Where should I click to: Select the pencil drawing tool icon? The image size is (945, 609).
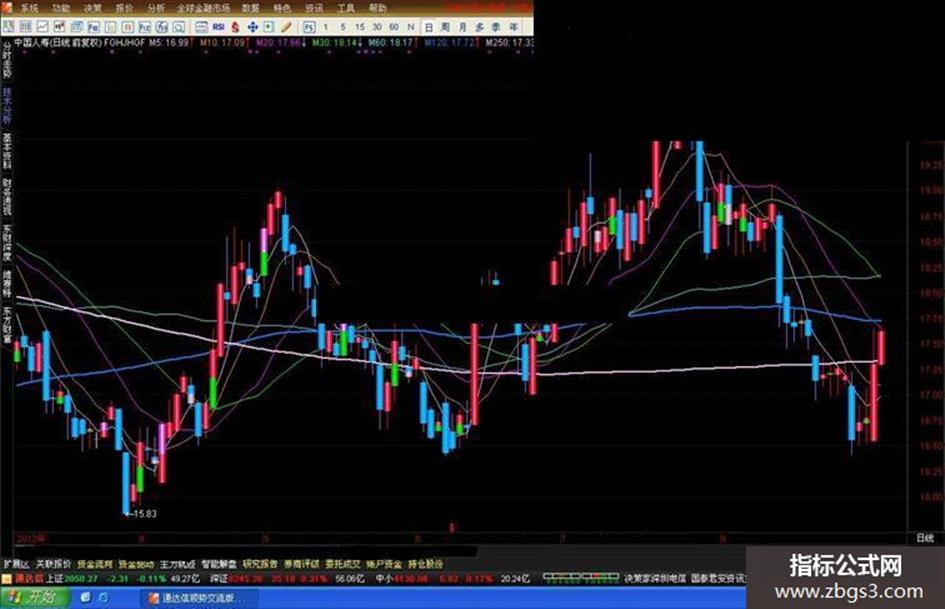[286, 27]
